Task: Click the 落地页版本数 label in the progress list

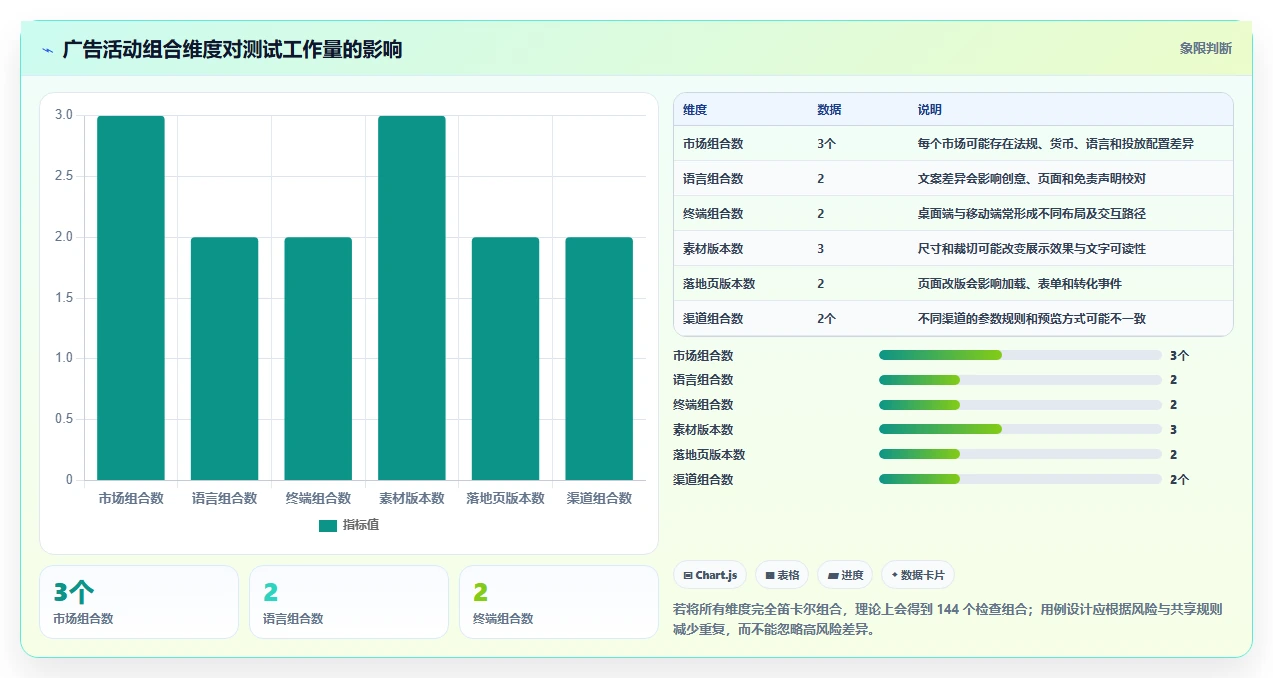Action: (x=709, y=455)
